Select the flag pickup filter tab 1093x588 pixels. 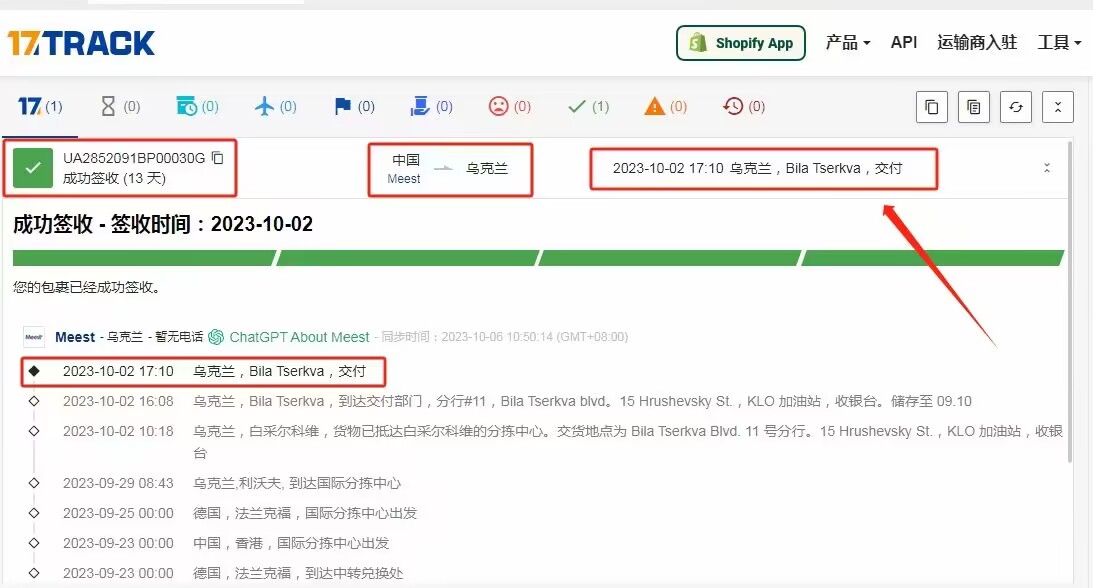(x=354, y=107)
